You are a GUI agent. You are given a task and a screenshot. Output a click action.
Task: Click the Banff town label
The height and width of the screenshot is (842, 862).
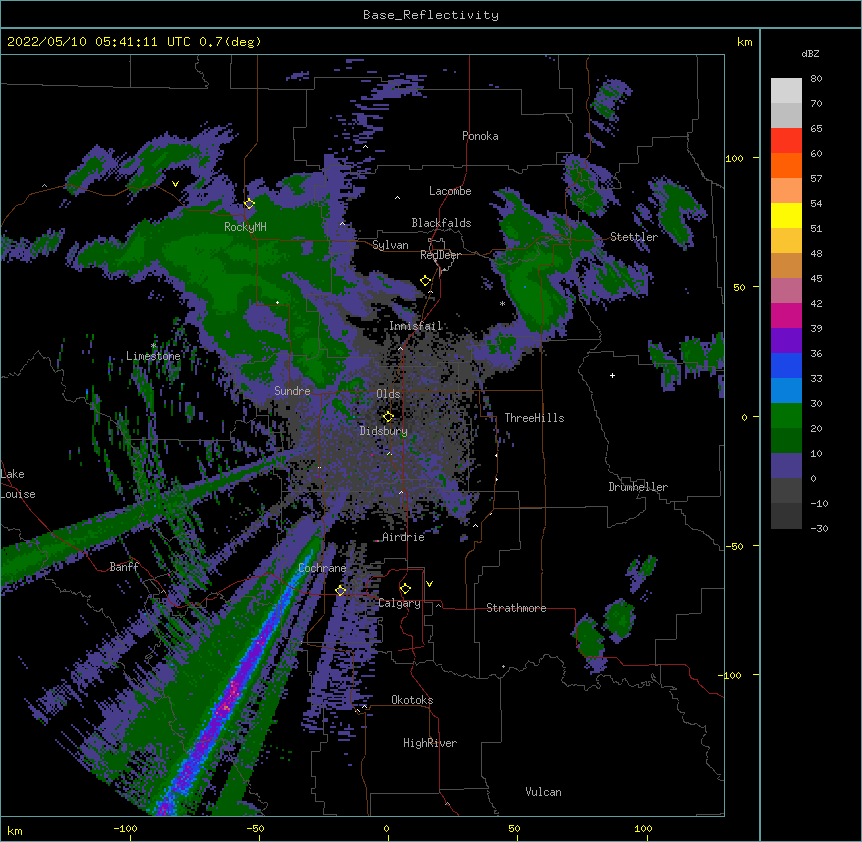124,567
